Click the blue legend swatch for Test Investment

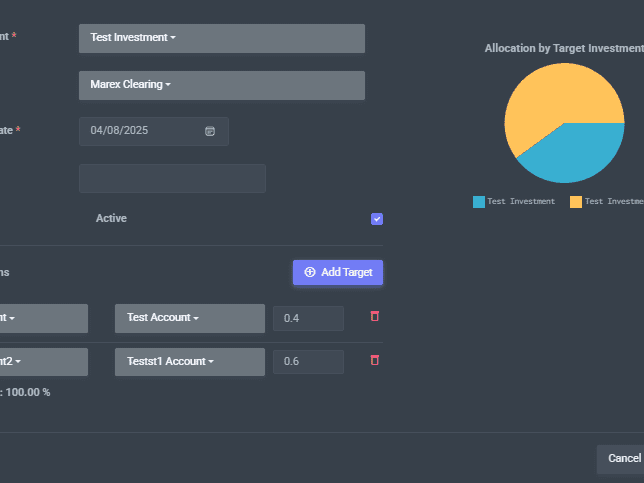point(479,202)
